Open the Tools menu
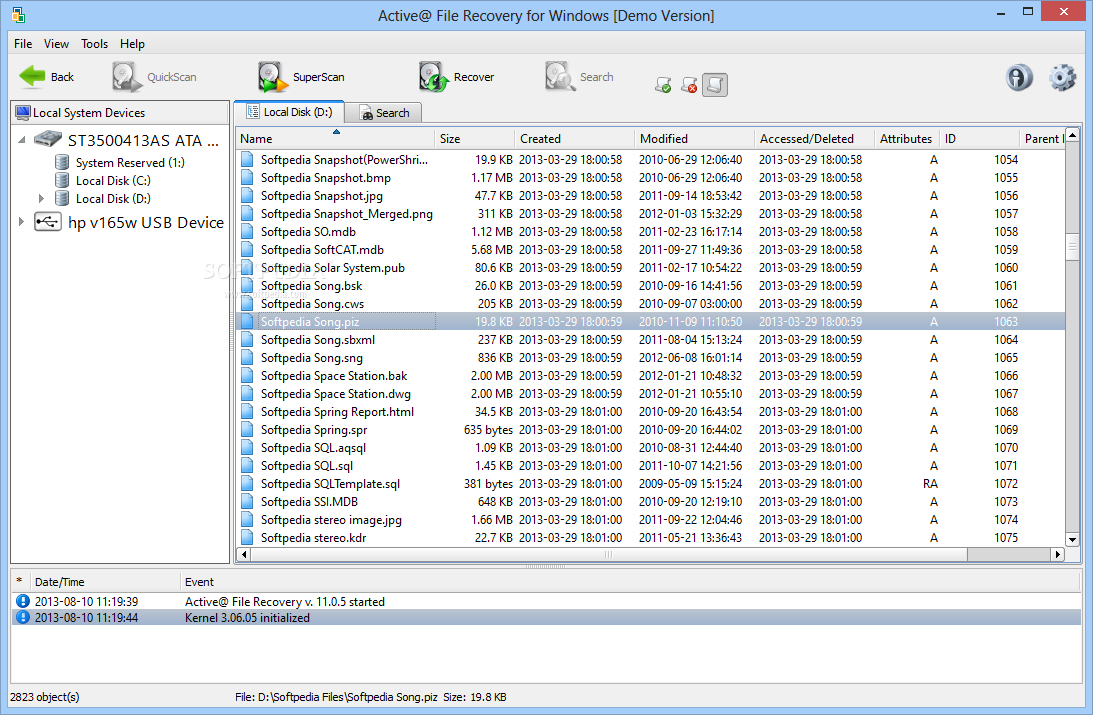The height and width of the screenshot is (715, 1093). coord(94,44)
